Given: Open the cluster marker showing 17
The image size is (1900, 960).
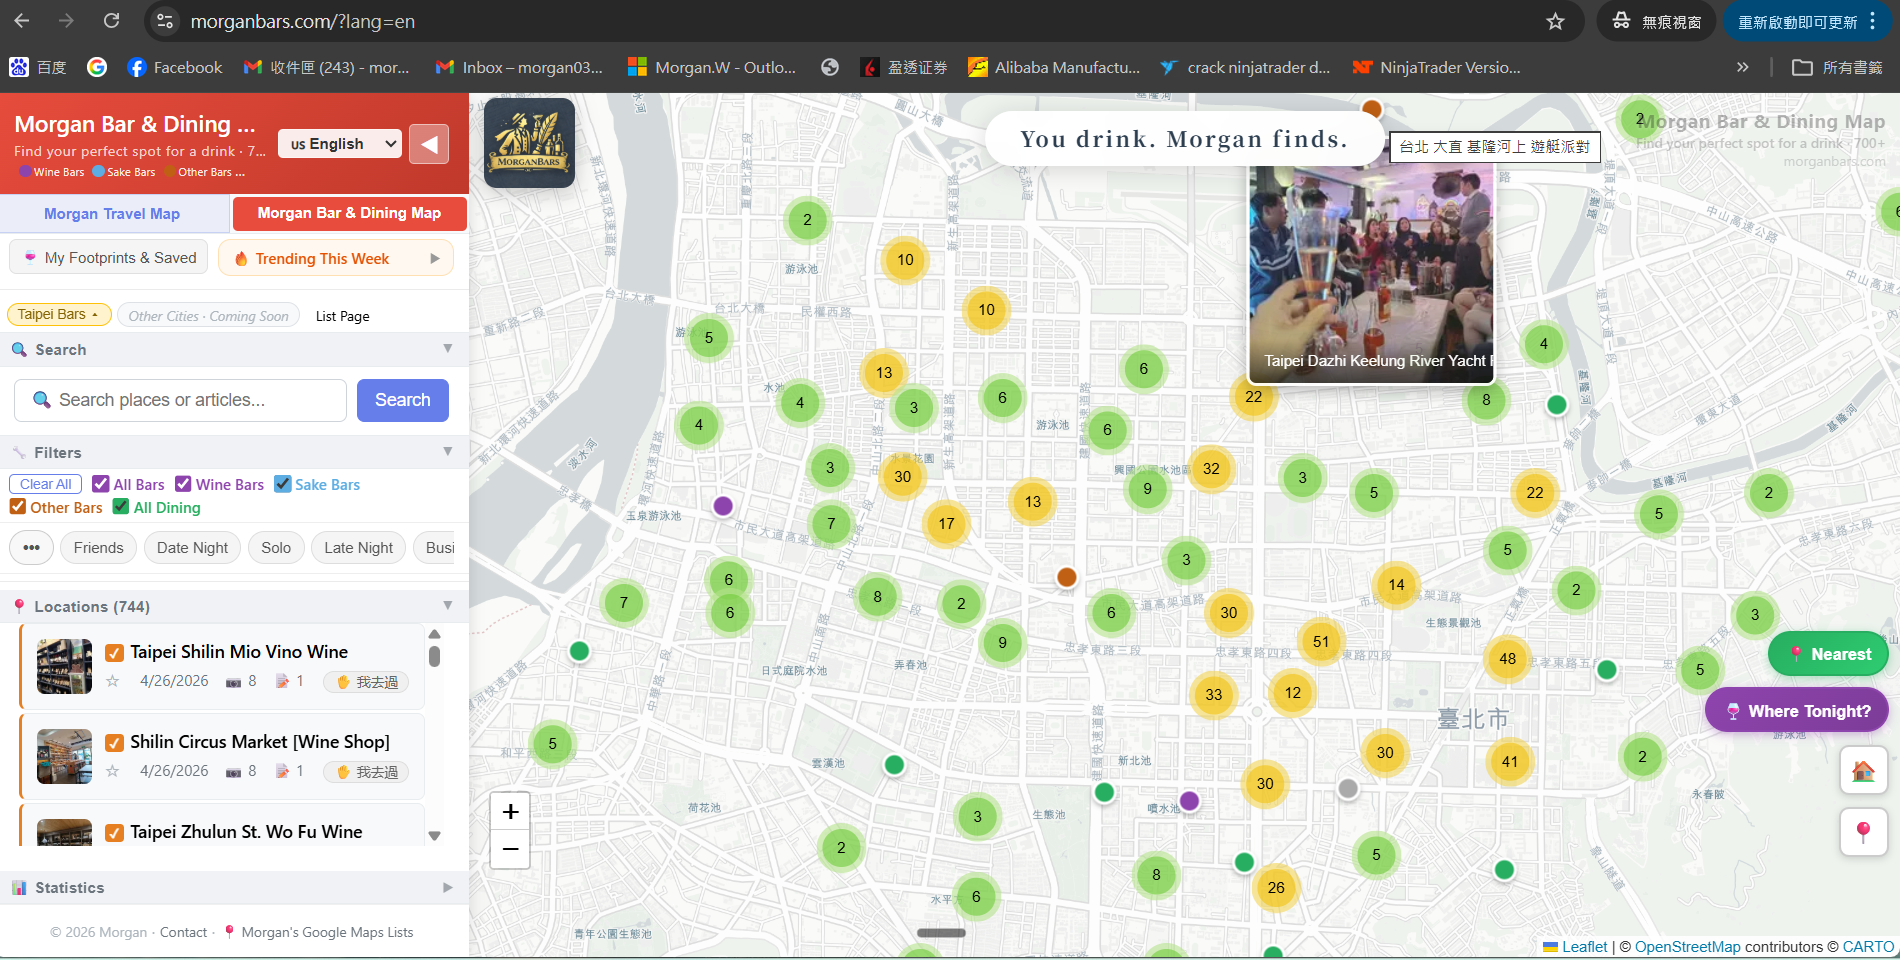Looking at the screenshot, I should click(x=946, y=523).
